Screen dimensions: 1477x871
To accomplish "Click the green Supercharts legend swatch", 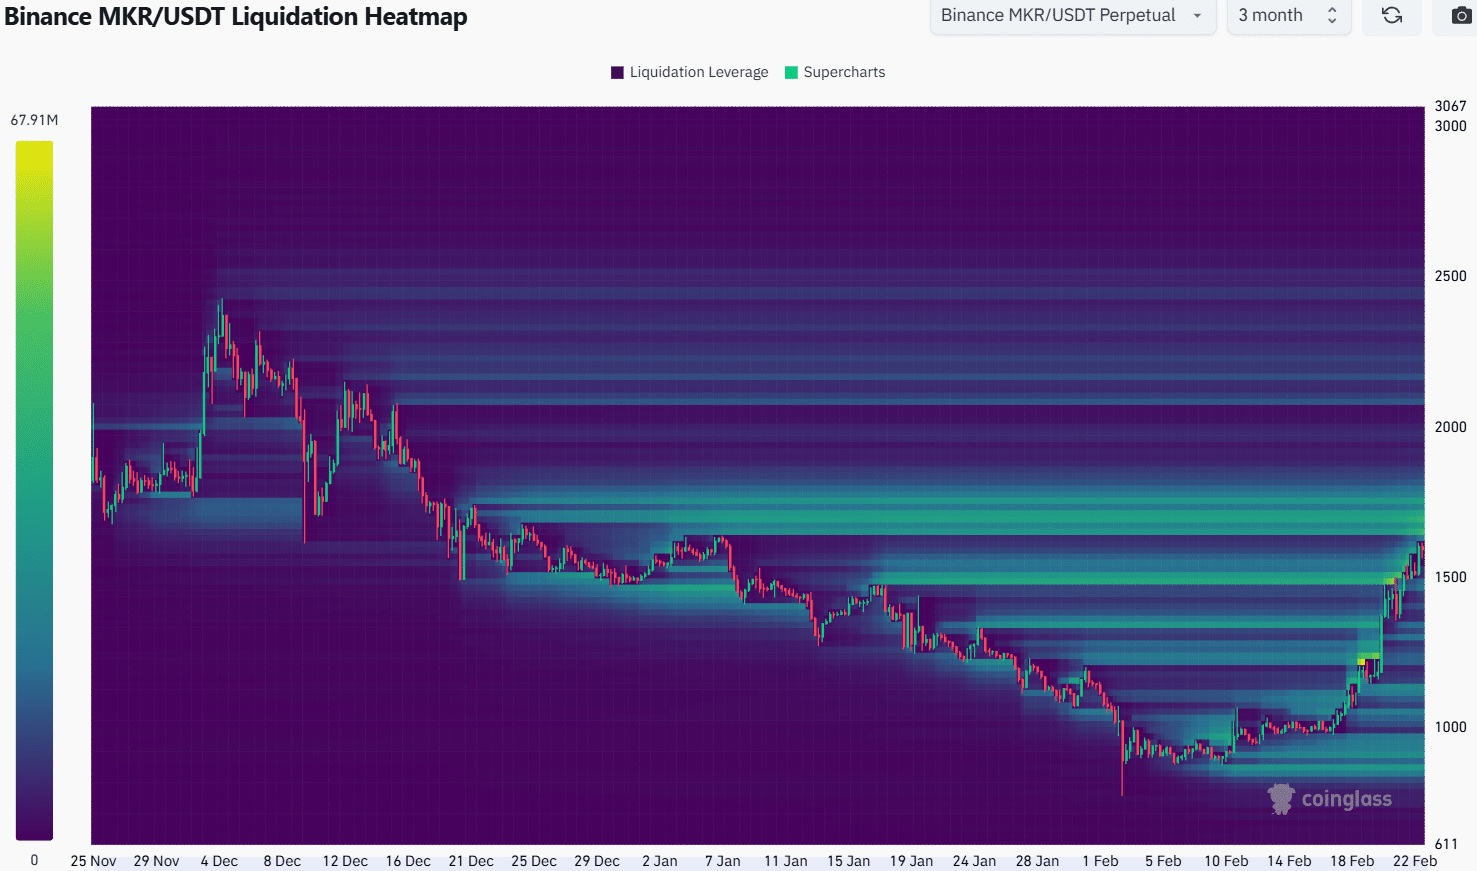I will [x=792, y=72].
